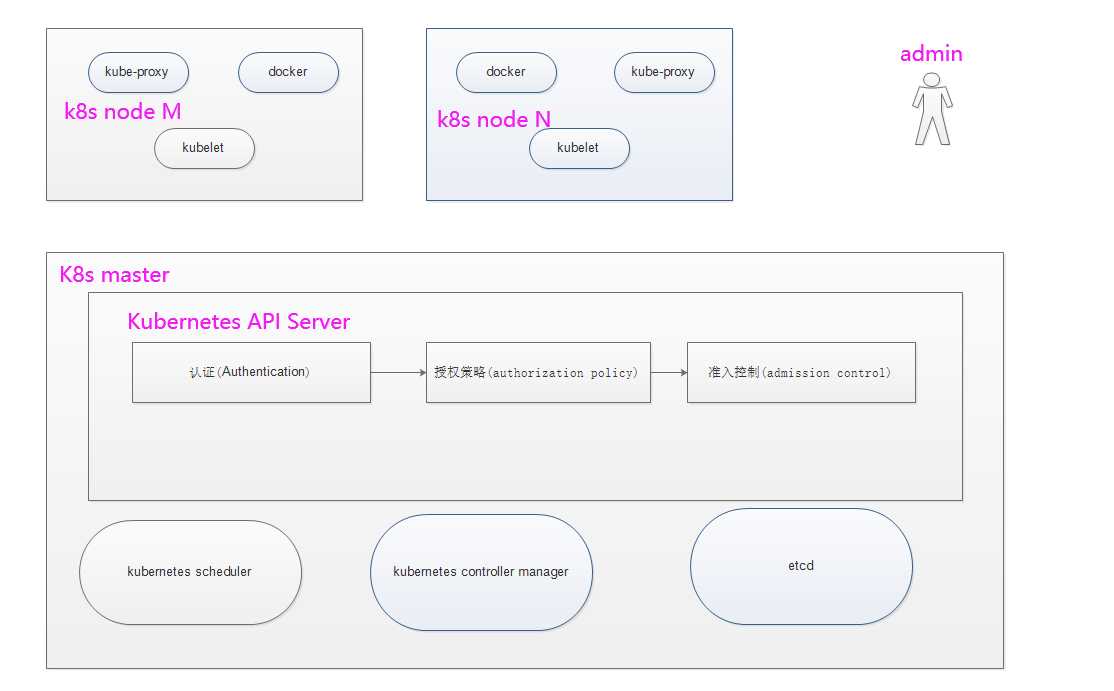Viewport: 1114px width, 691px height.
Task: Click the 'k8s node N' label
Action: 494,119
